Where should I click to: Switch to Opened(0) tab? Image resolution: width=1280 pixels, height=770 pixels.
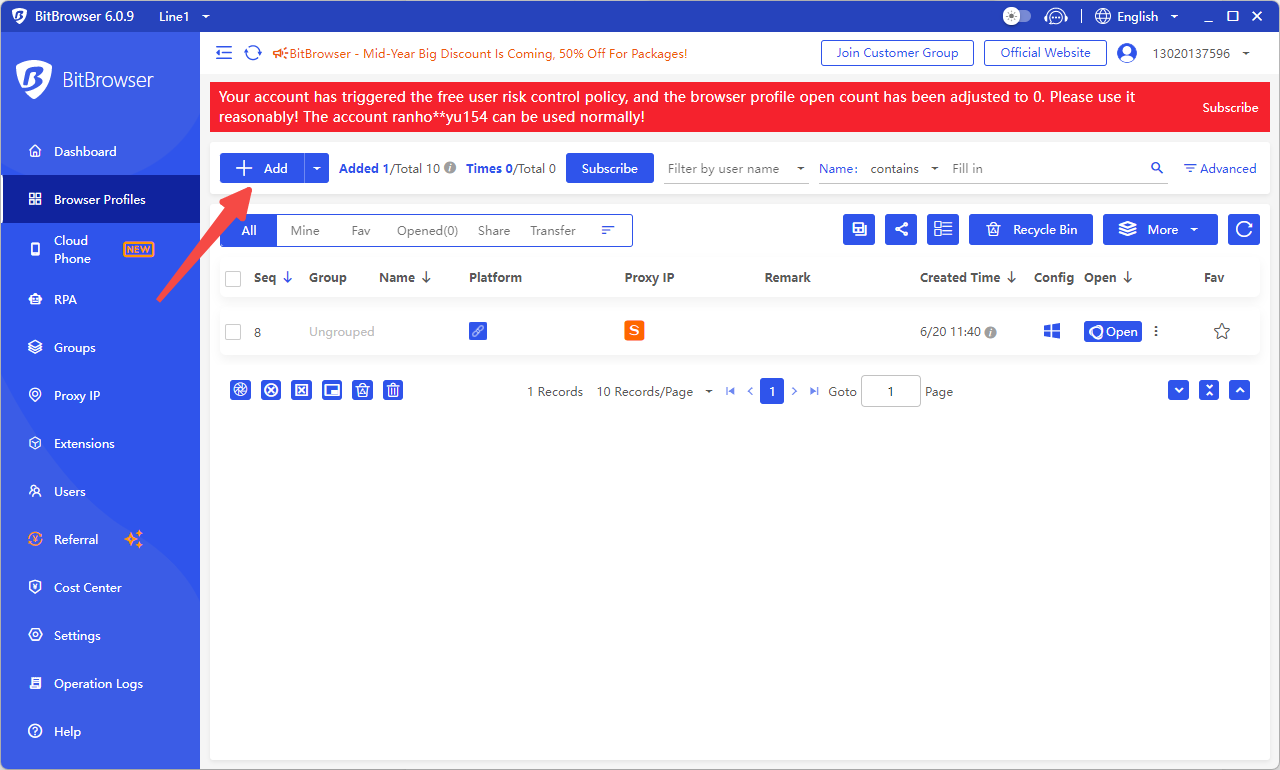click(427, 230)
